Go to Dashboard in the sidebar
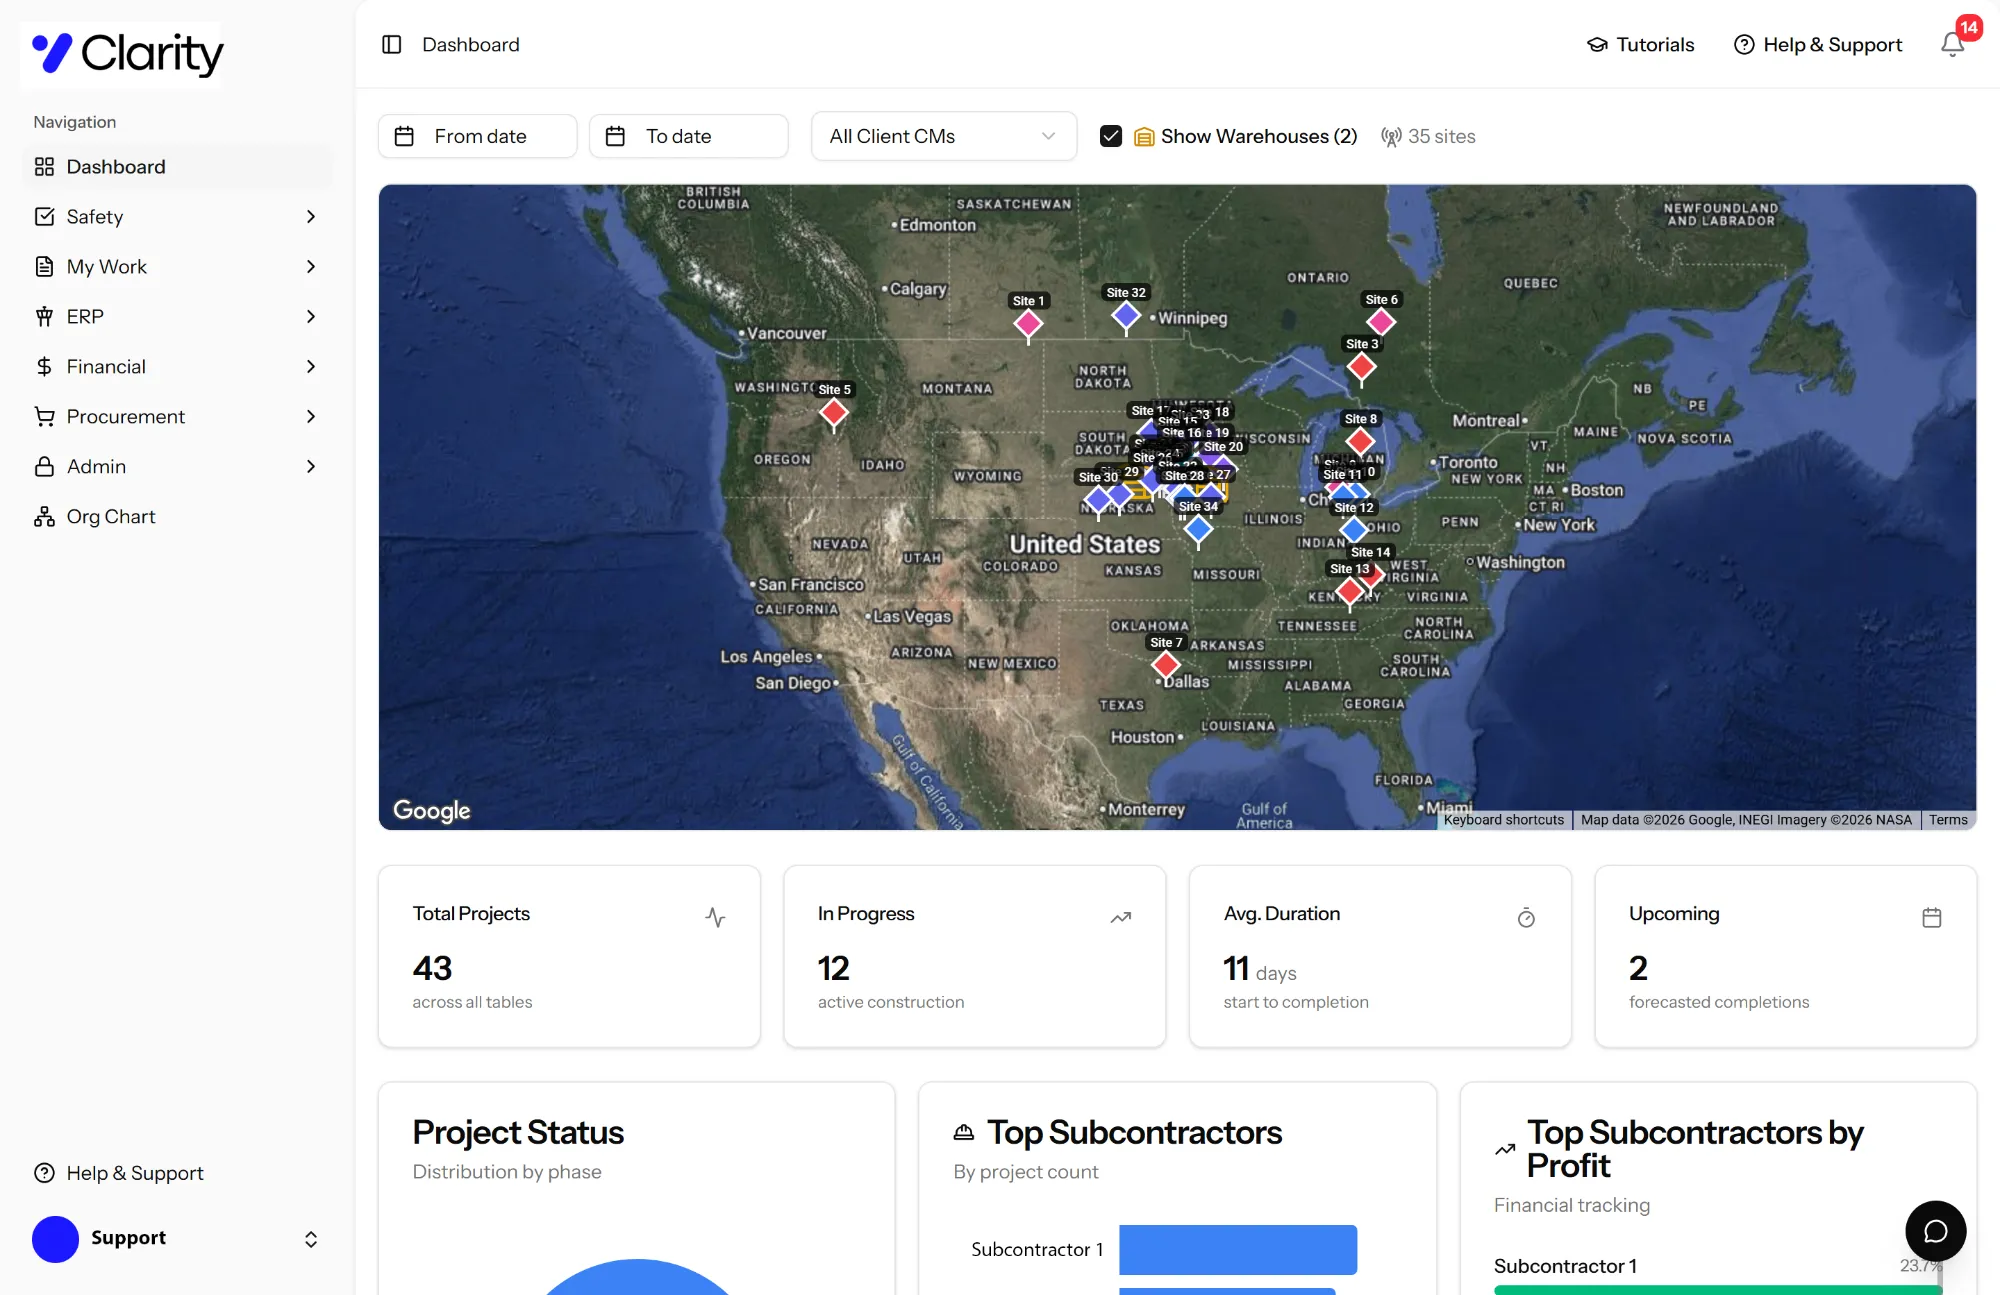This screenshot has width=2000, height=1295. coord(177,167)
